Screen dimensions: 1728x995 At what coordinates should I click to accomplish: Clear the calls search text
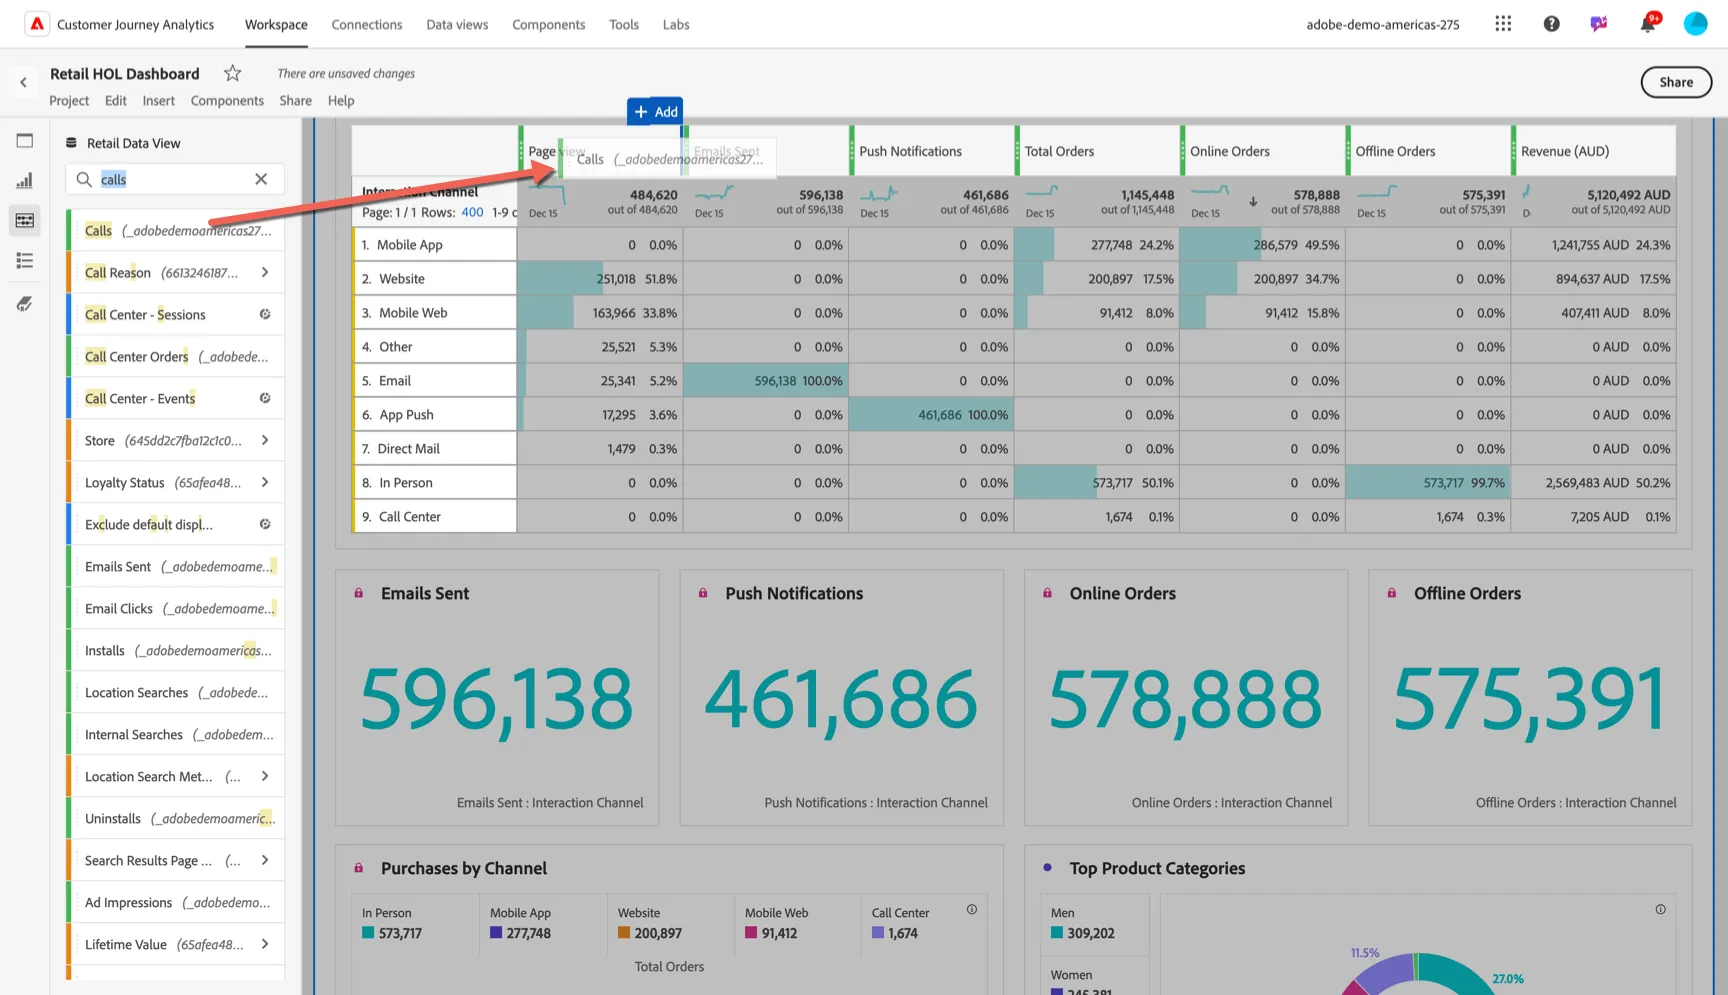261,179
